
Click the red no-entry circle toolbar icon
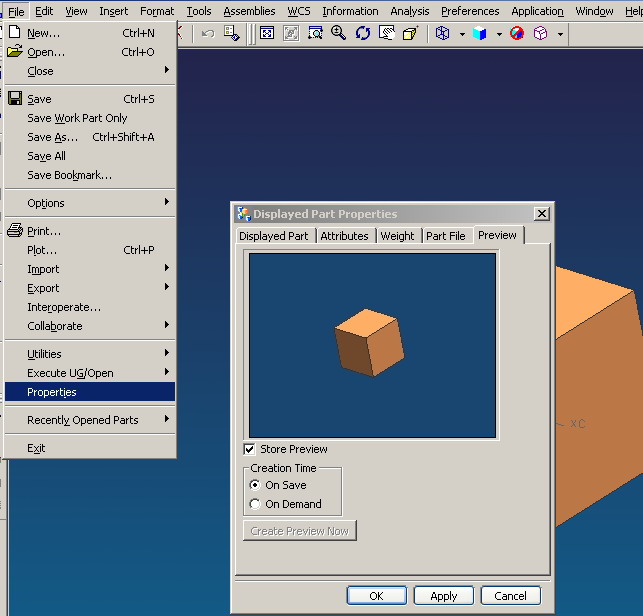click(x=517, y=33)
